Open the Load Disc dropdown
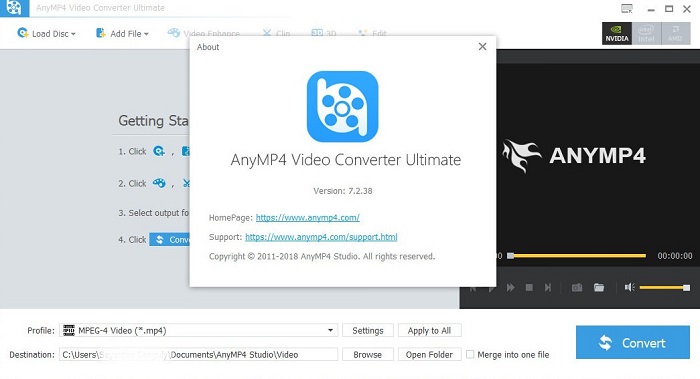700x379 pixels. click(46, 33)
